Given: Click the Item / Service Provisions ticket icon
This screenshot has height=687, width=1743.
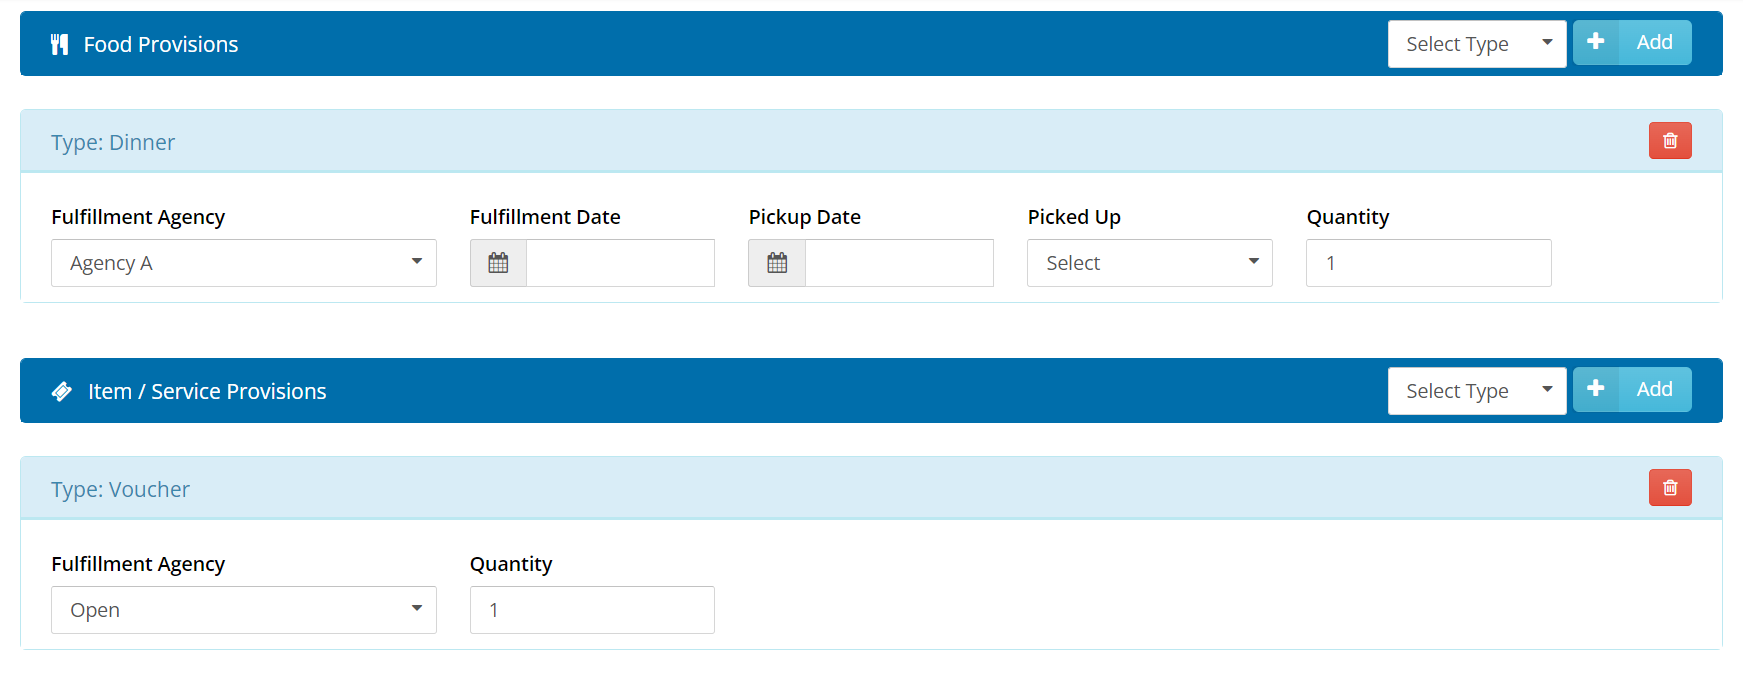Looking at the screenshot, I should [x=62, y=391].
